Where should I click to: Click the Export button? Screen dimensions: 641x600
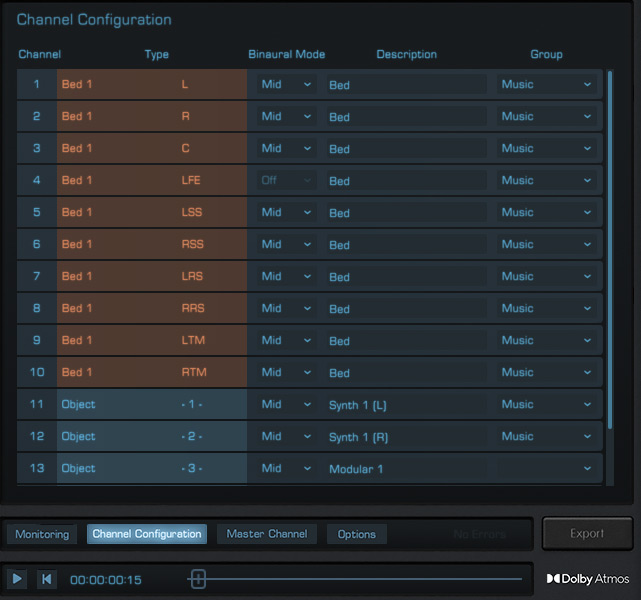coord(587,534)
